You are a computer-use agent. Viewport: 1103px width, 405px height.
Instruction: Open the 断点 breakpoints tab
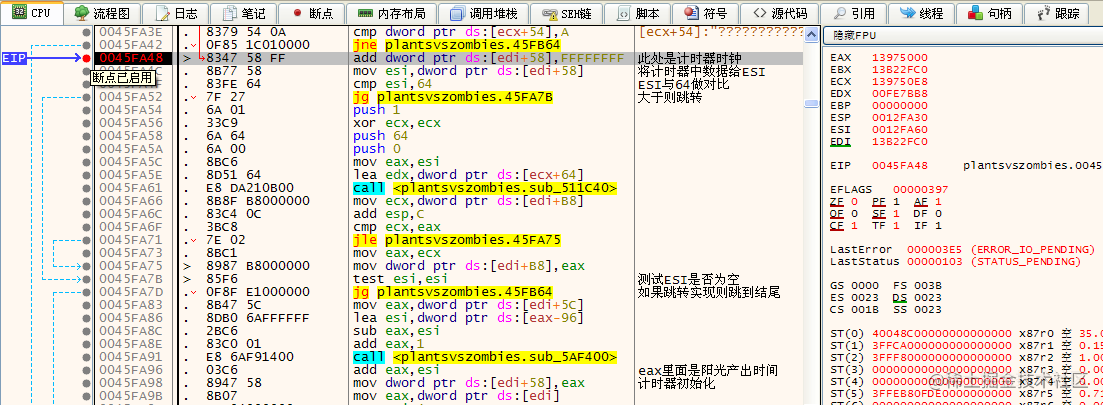[312, 13]
